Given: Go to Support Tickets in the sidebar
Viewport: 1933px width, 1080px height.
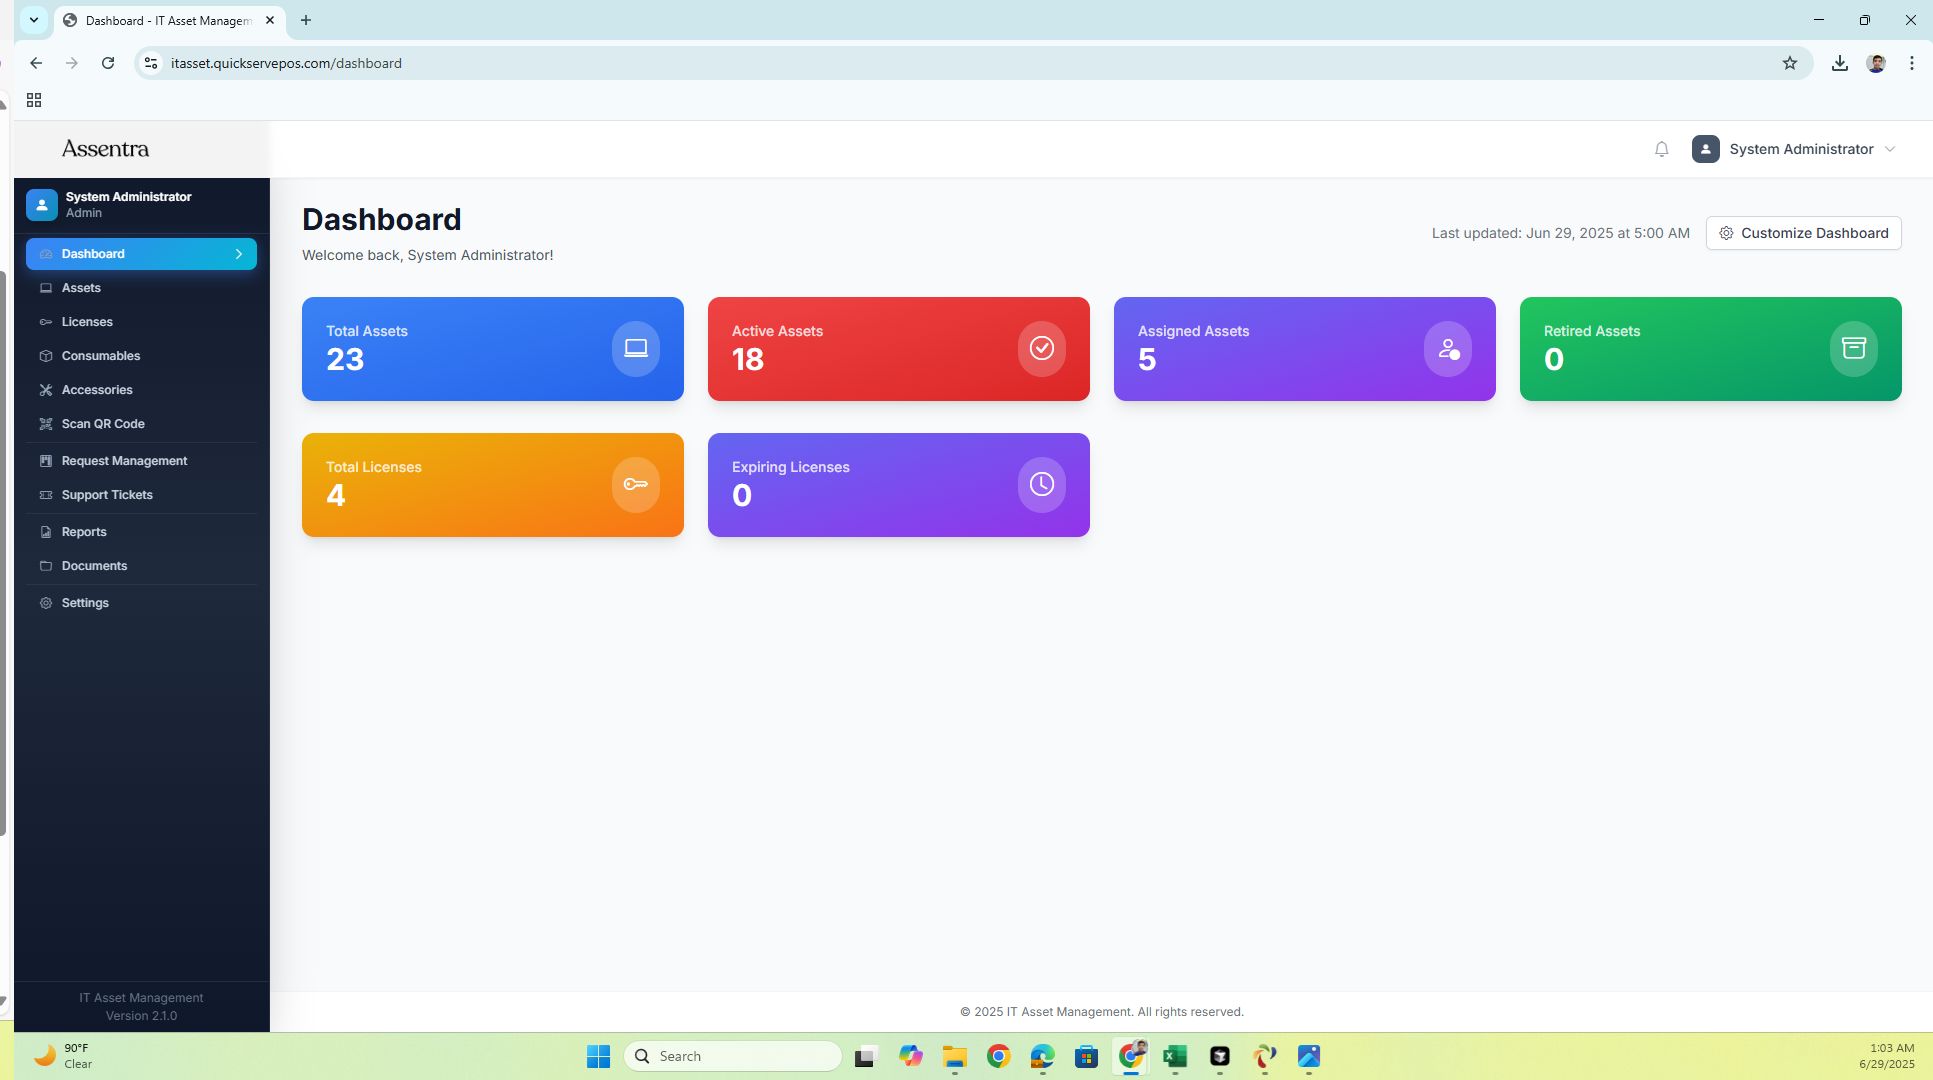Looking at the screenshot, I should [x=107, y=495].
